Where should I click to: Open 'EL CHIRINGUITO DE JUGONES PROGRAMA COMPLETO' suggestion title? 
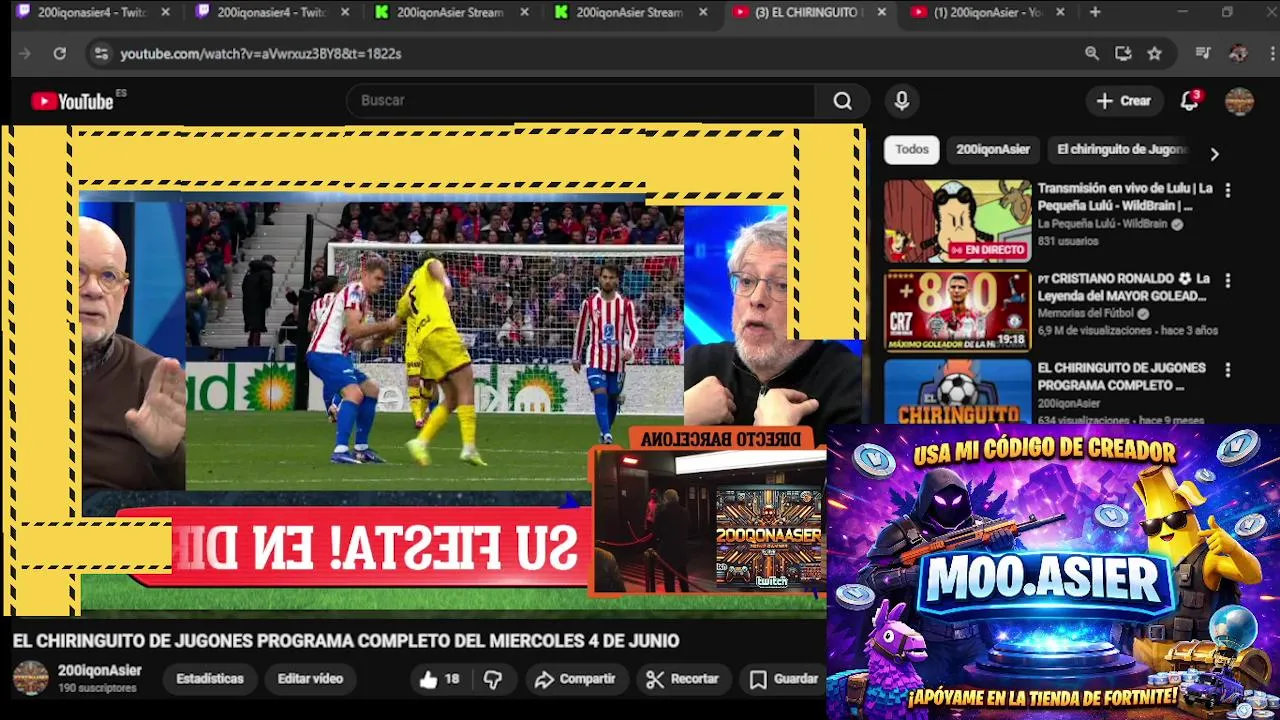(x=1121, y=377)
